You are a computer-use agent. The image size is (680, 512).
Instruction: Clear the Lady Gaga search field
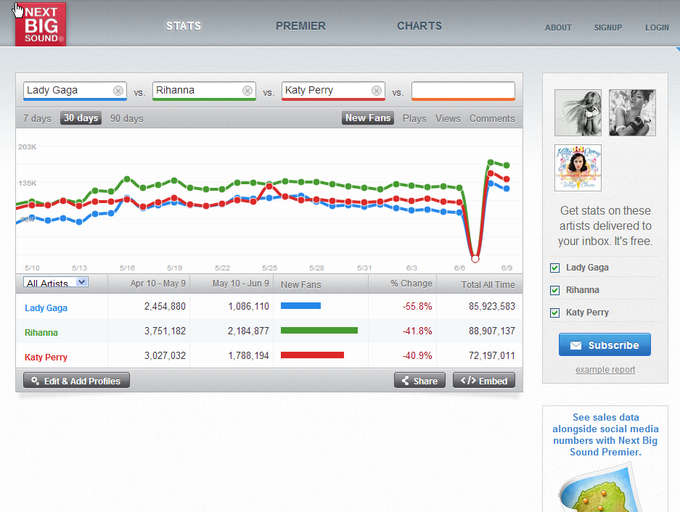118,91
